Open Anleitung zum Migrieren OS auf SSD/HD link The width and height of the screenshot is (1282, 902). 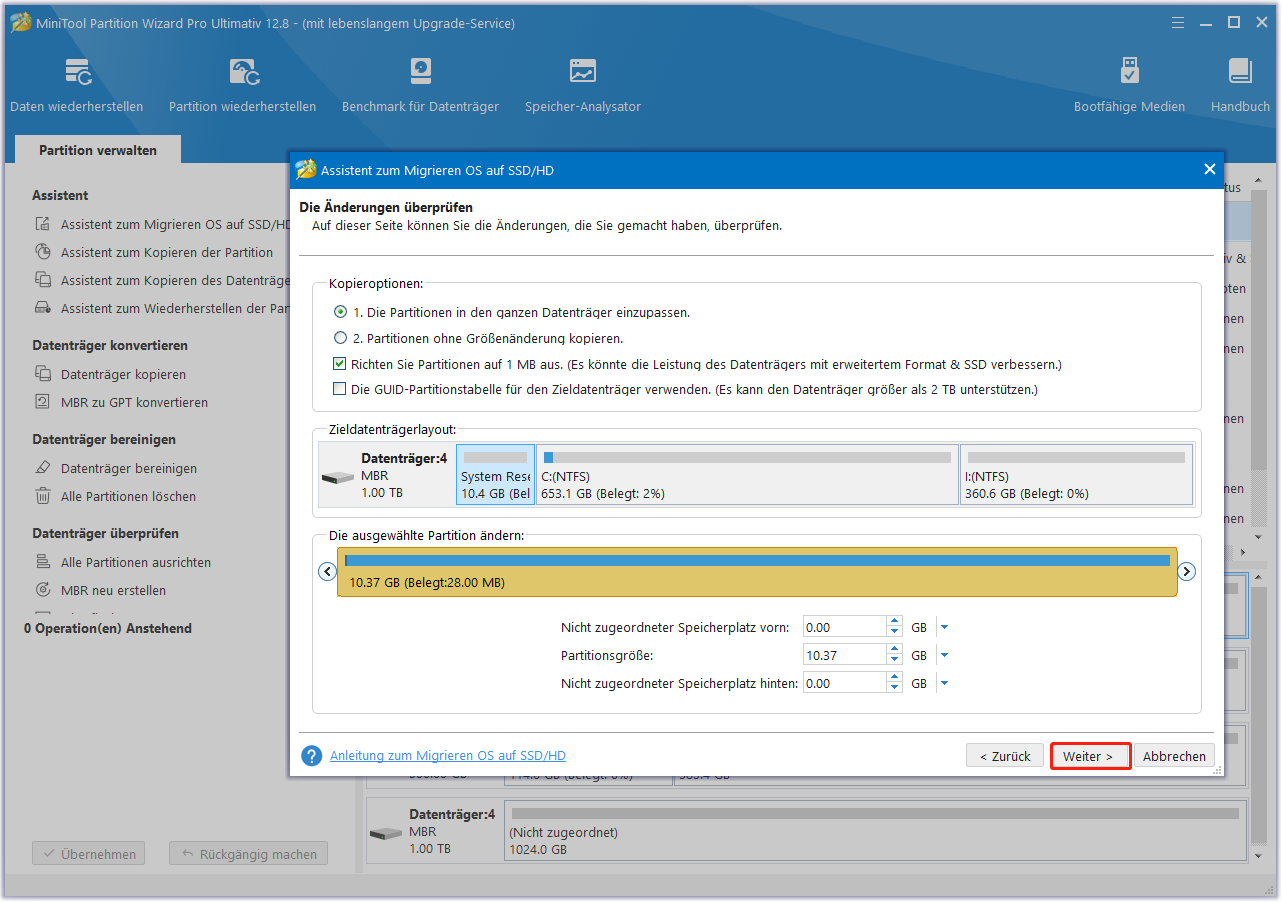pyautogui.click(x=448, y=756)
